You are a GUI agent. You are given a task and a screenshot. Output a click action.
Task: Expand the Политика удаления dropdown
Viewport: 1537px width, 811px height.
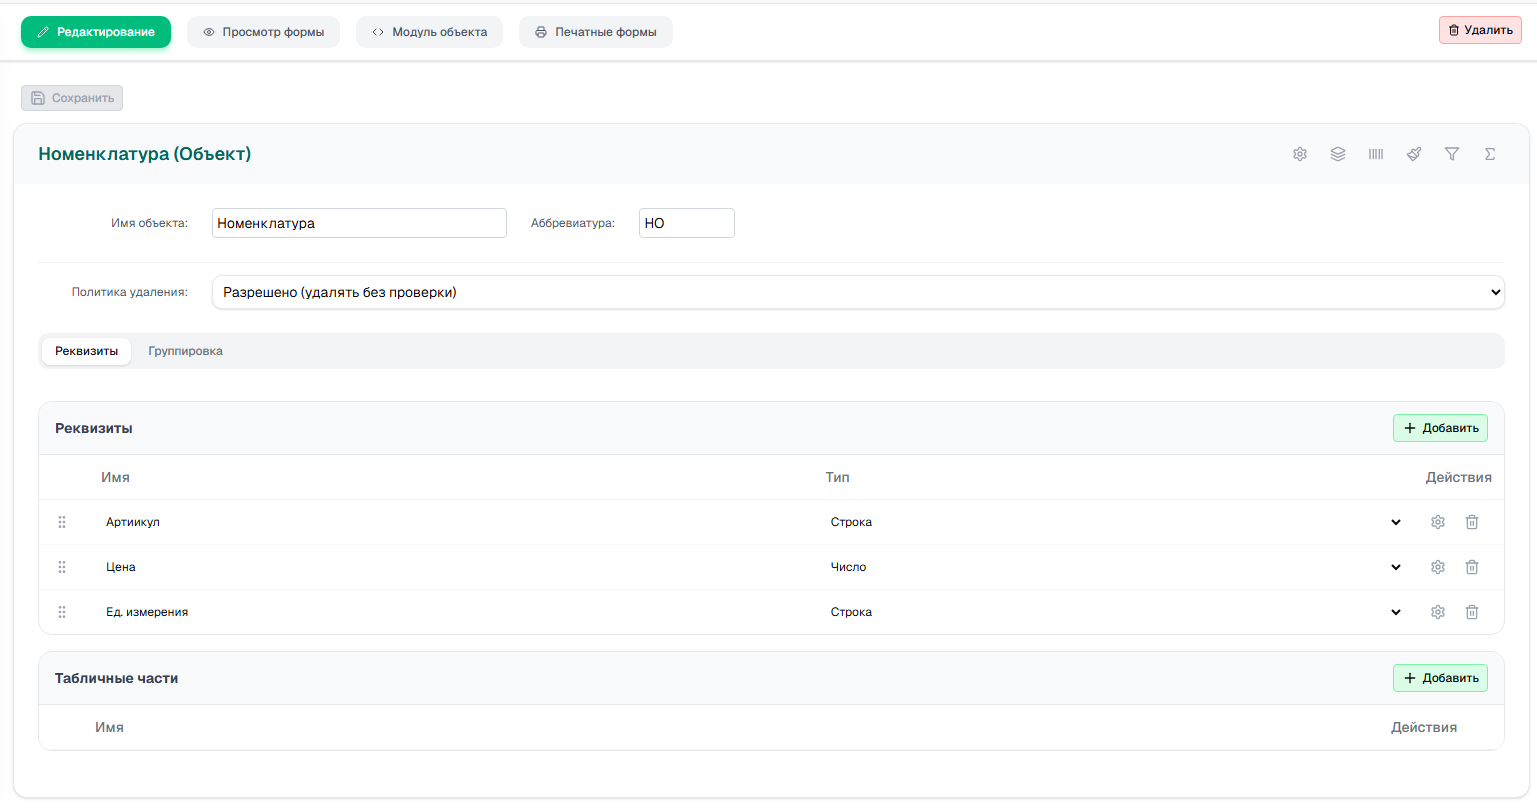click(858, 292)
